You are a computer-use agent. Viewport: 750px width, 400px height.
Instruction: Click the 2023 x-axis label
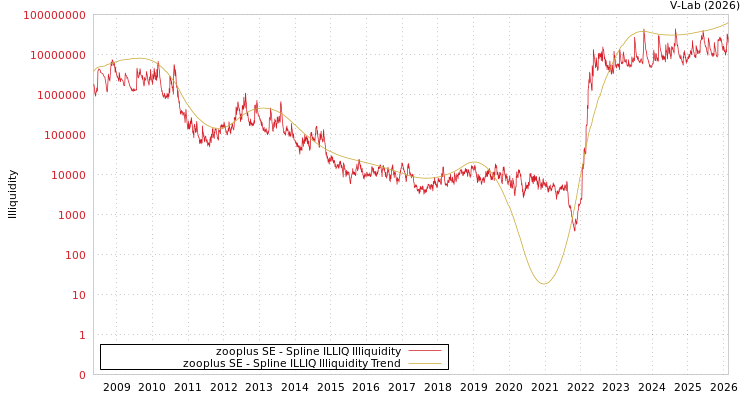tap(616, 387)
